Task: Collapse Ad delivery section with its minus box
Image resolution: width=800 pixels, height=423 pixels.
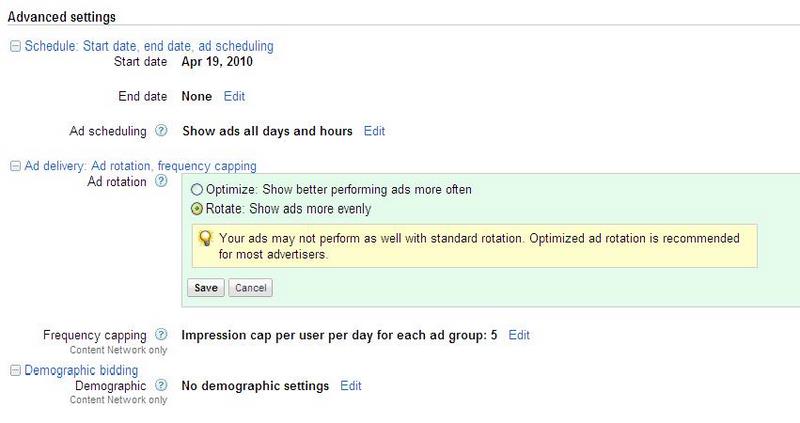Action: click(14, 166)
